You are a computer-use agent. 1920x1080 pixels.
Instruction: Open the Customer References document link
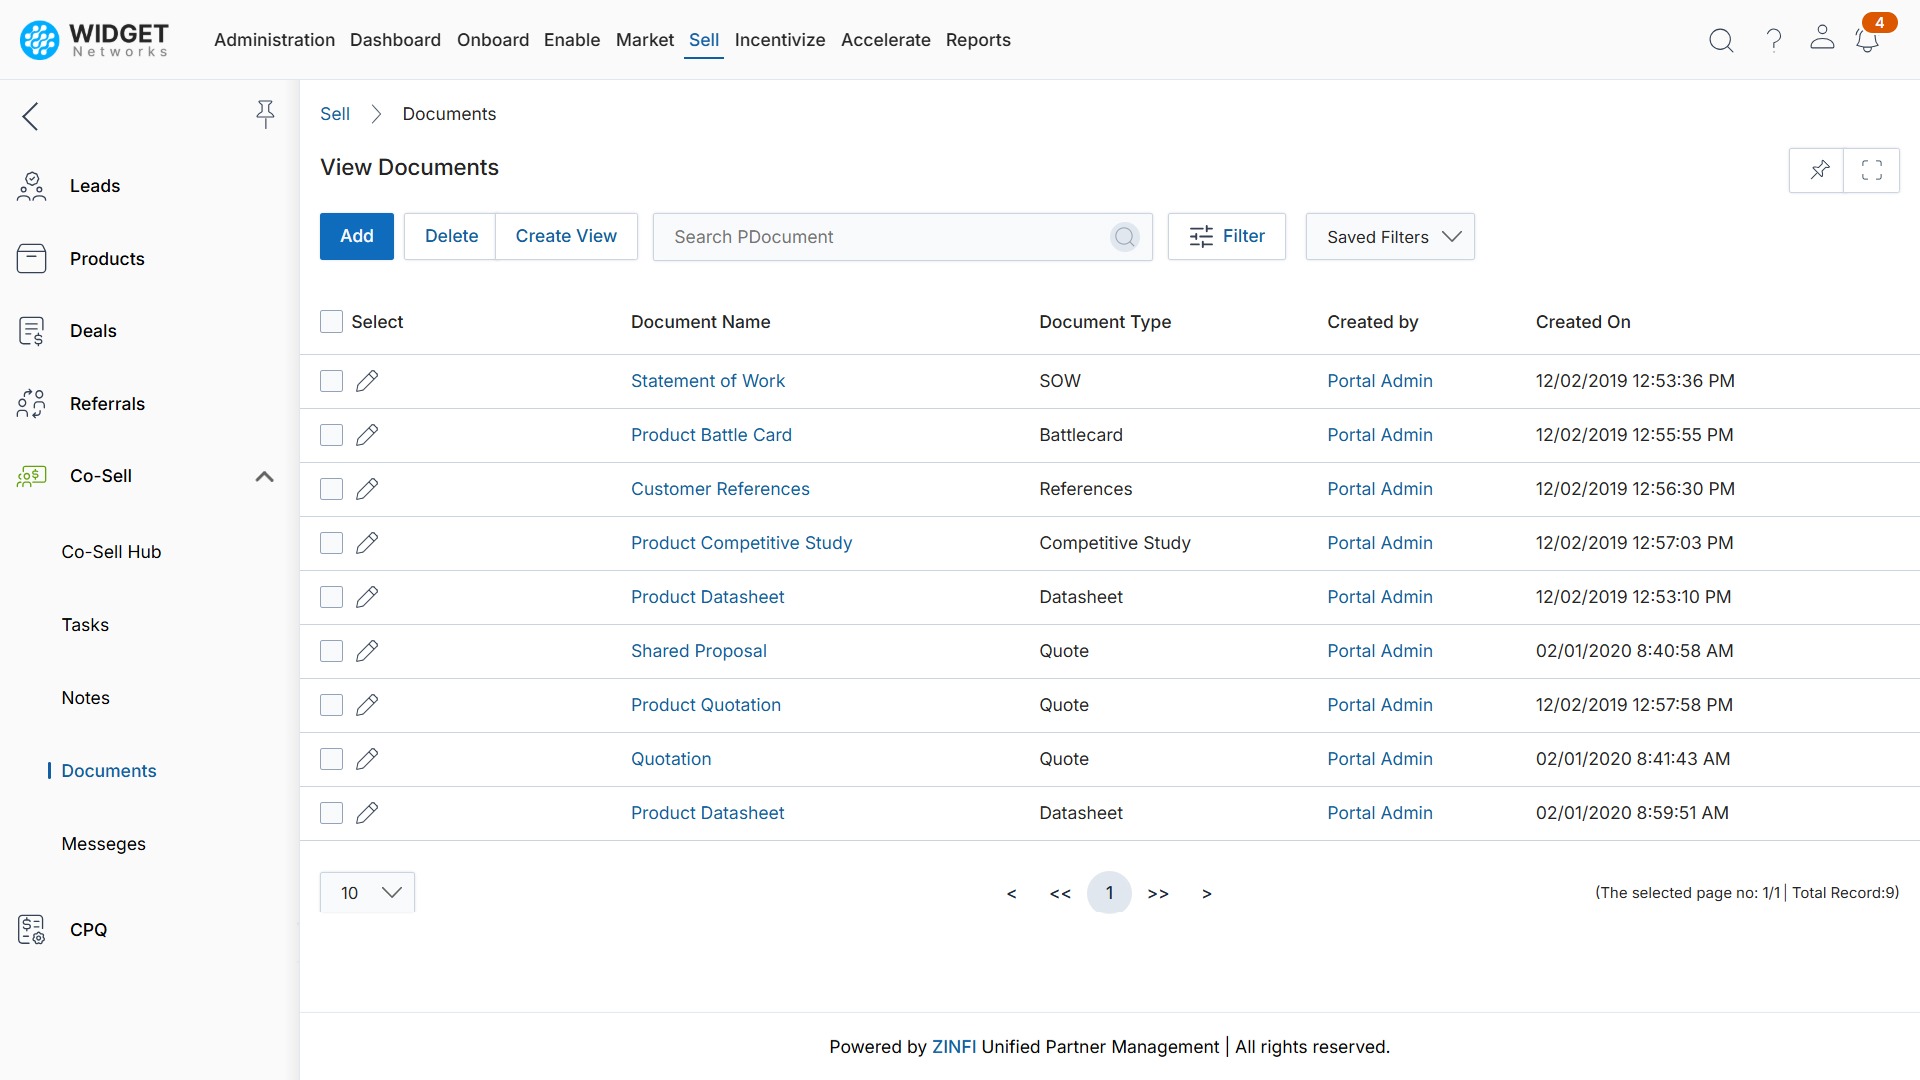(720, 489)
